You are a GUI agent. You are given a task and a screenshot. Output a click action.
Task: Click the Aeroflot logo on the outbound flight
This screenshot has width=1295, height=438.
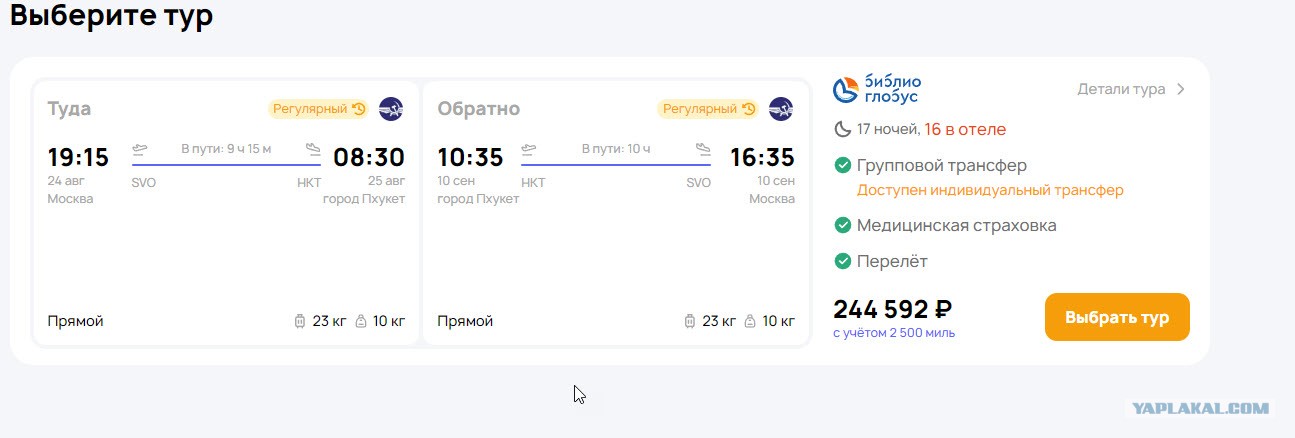tap(391, 109)
